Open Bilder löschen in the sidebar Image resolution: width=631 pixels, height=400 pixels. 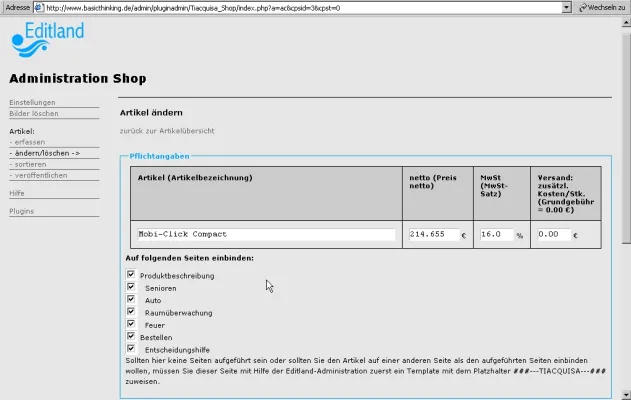point(34,113)
